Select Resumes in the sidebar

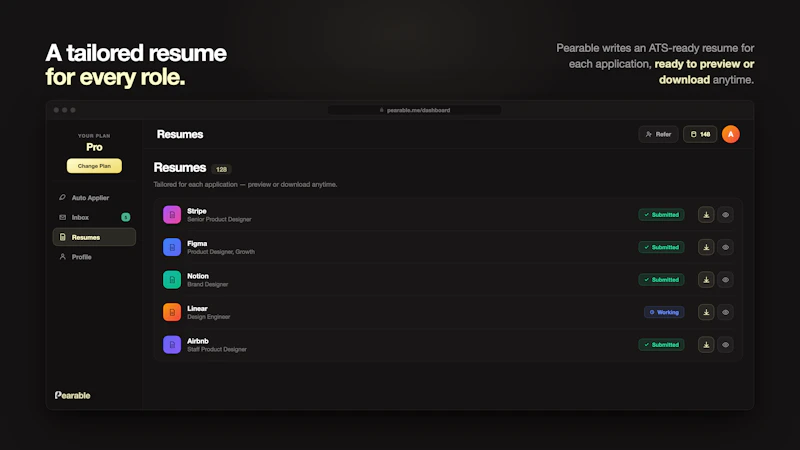click(x=94, y=237)
